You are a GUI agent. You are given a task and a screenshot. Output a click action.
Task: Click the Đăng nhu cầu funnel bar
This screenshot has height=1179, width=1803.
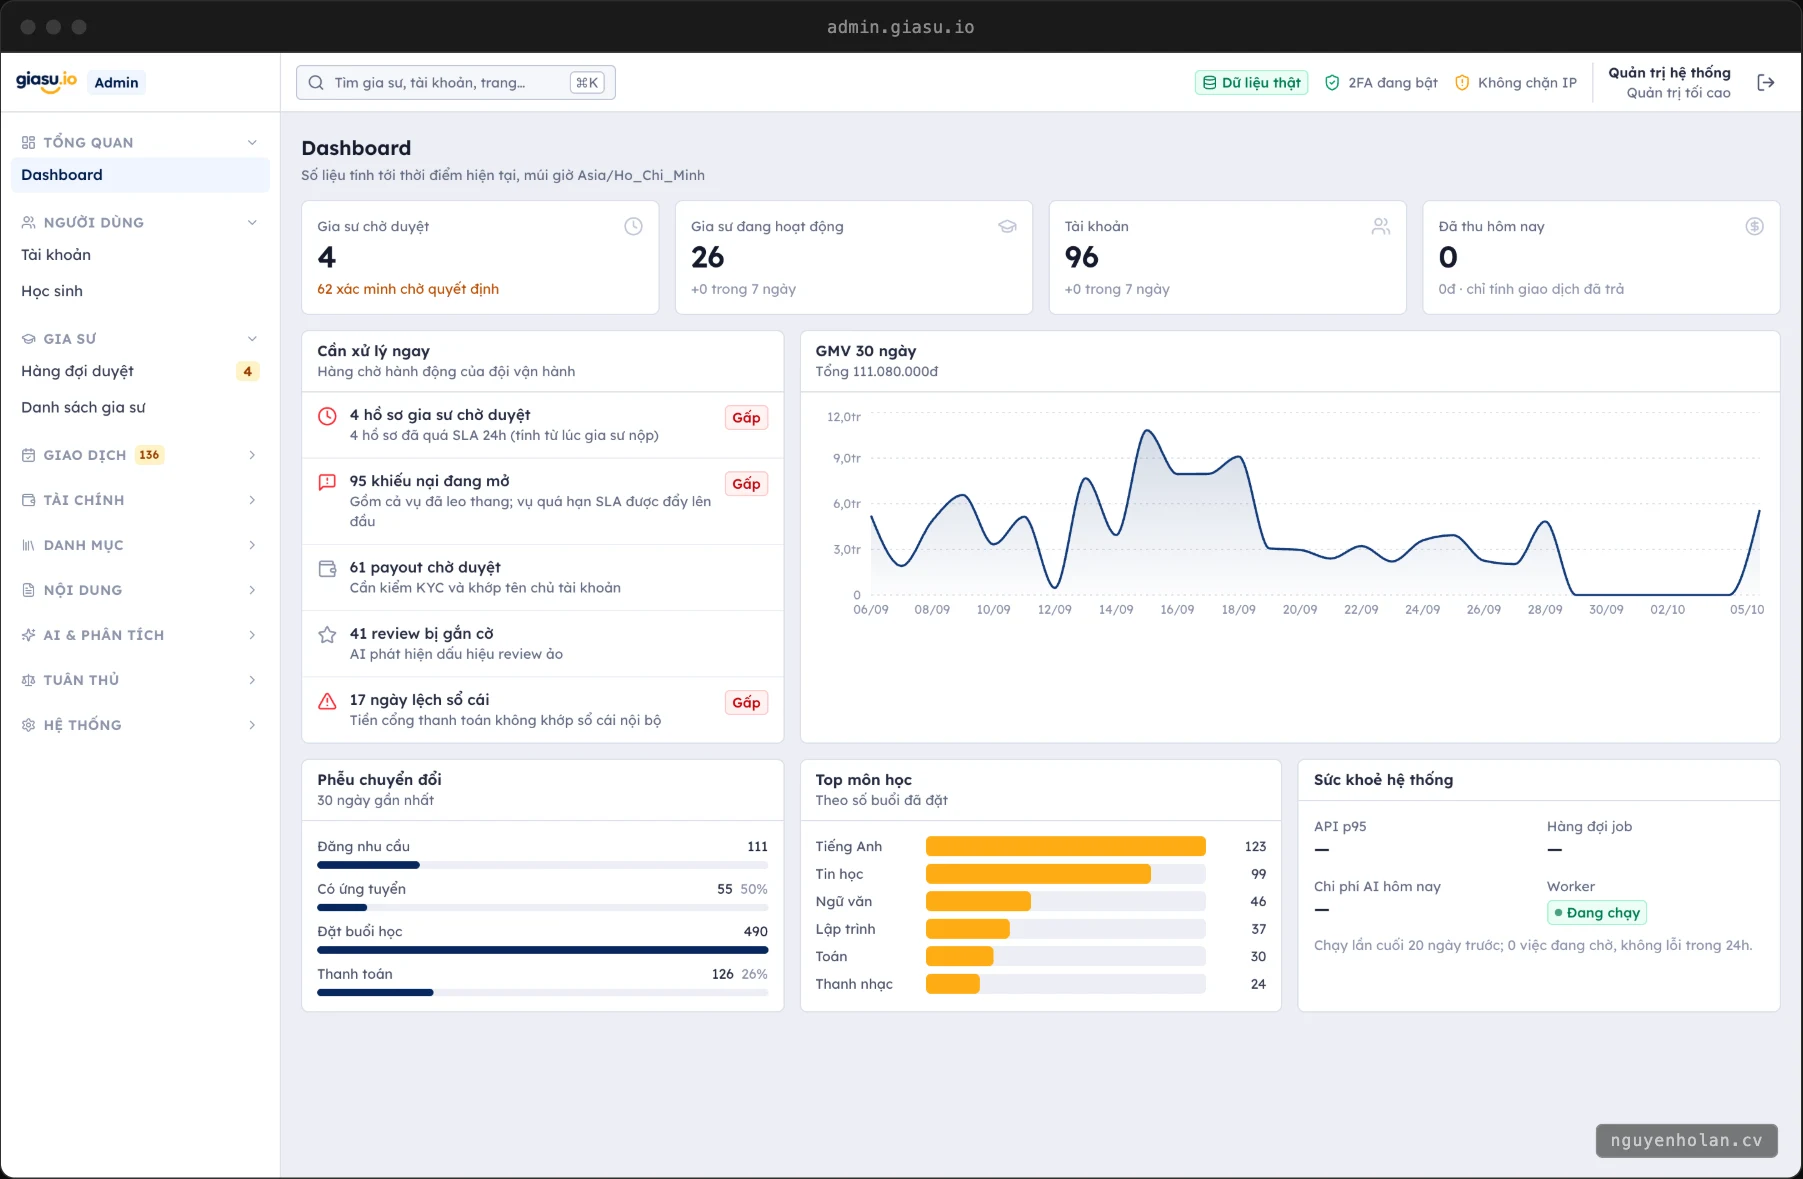[x=542, y=865]
